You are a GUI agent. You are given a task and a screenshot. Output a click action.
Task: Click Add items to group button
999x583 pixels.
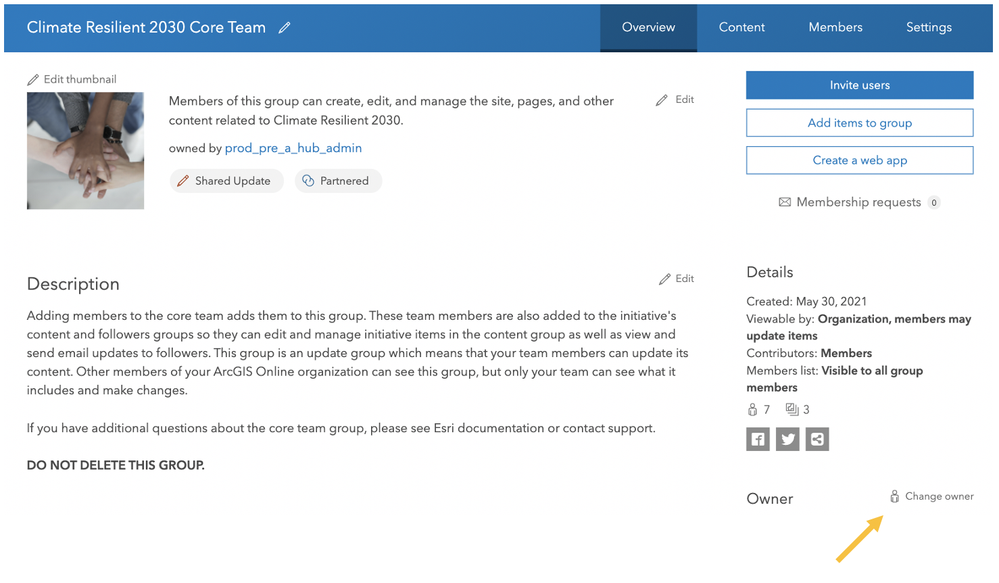point(859,123)
